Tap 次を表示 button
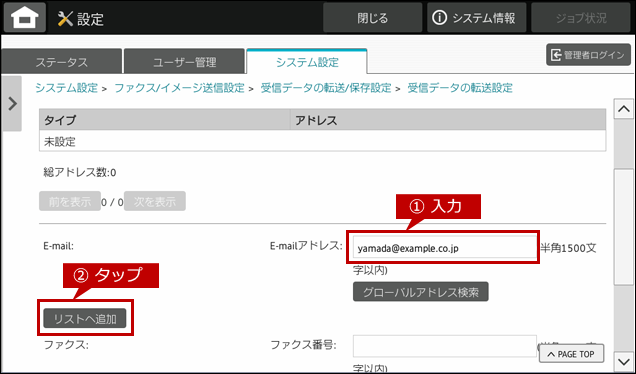 155,201
